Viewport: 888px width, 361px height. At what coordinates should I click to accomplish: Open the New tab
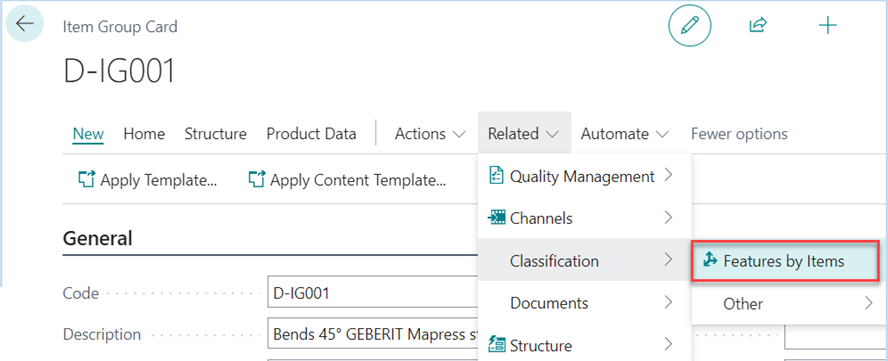click(88, 134)
